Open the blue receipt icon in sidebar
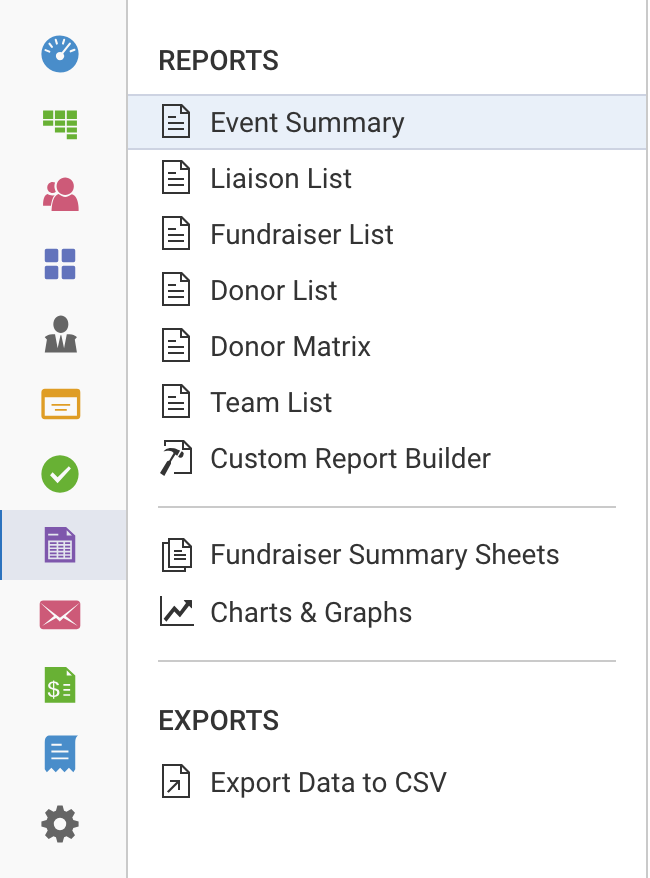This screenshot has width=650, height=878. (60, 754)
